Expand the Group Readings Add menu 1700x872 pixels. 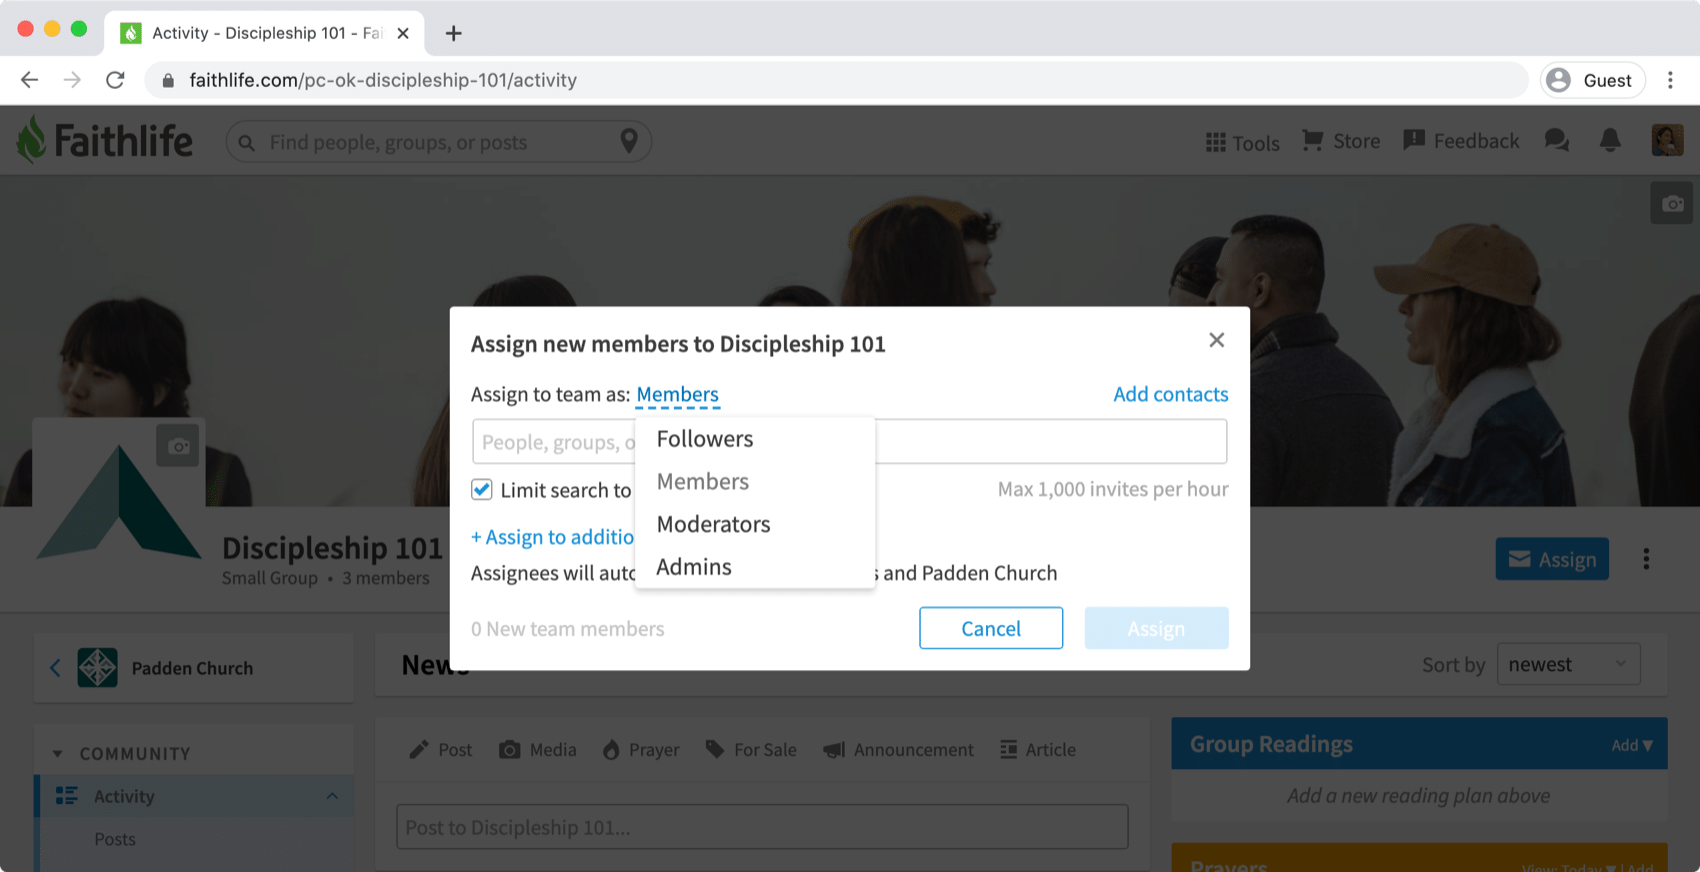[x=1632, y=745]
